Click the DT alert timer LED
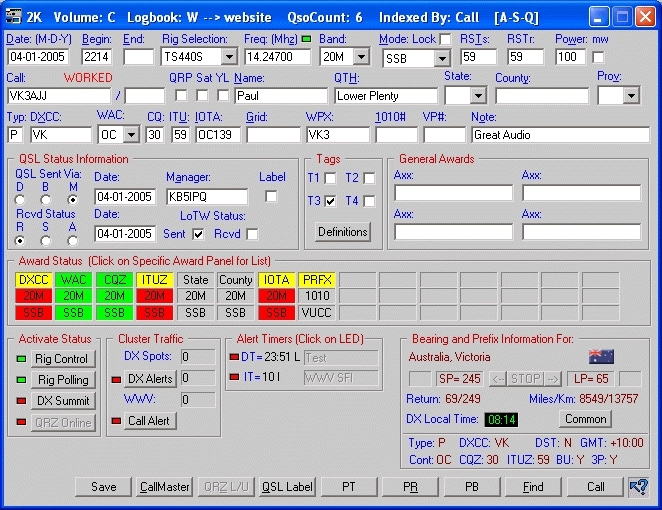The width and height of the screenshot is (662, 510). point(235,357)
